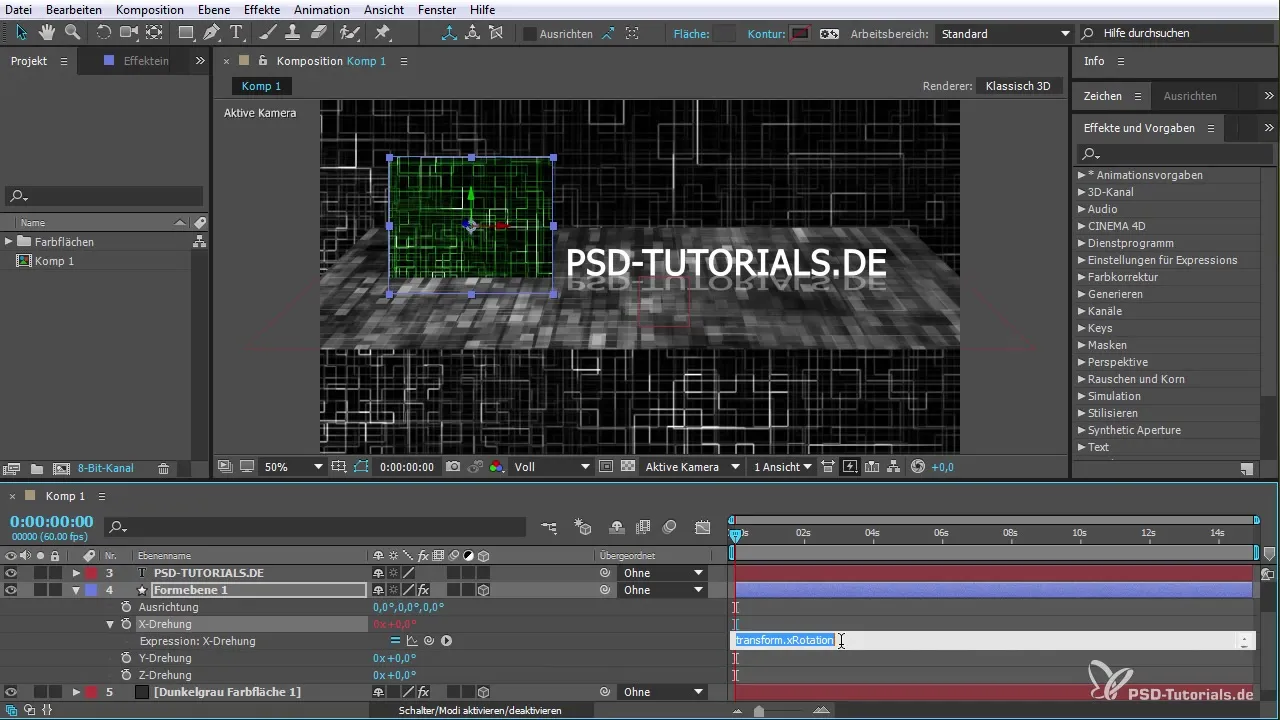Image resolution: width=1280 pixels, height=720 pixels.
Task: Click the Fläche fill color swatch
Action: click(x=726, y=34)
